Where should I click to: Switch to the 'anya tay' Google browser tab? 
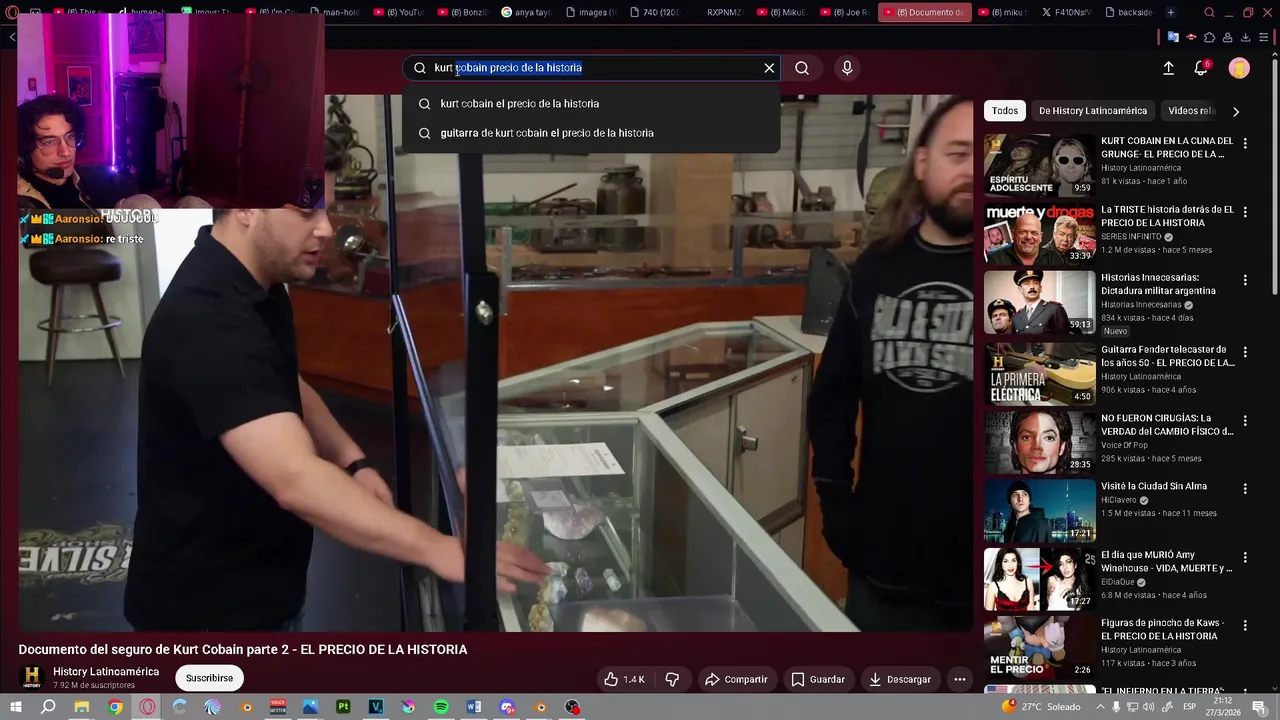(x=526, y=13)
